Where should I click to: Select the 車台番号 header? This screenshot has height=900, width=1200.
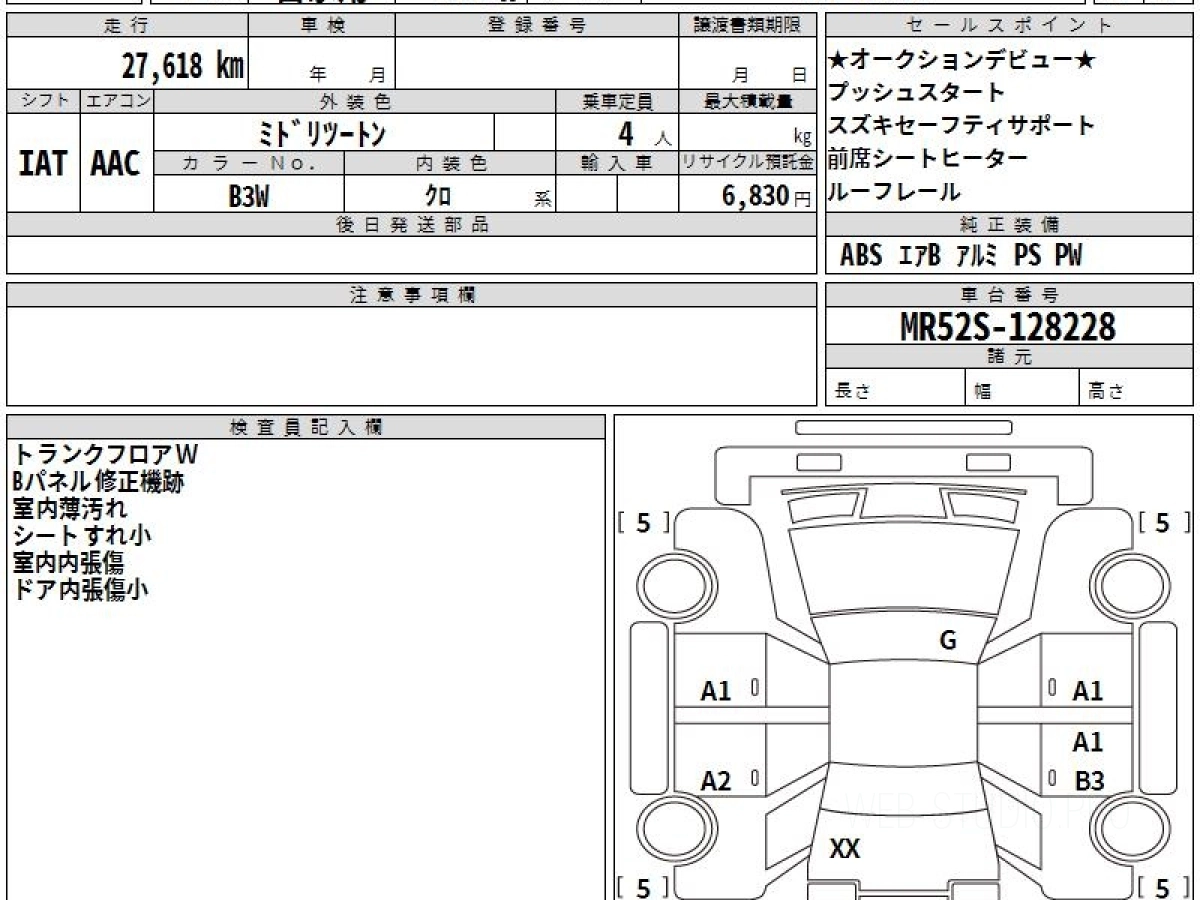click(x=1010, y=295)
